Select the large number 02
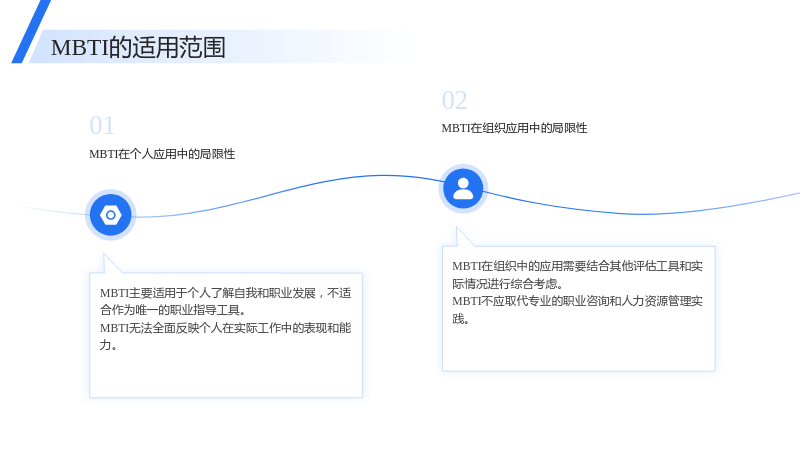 (x=454, y=100)
